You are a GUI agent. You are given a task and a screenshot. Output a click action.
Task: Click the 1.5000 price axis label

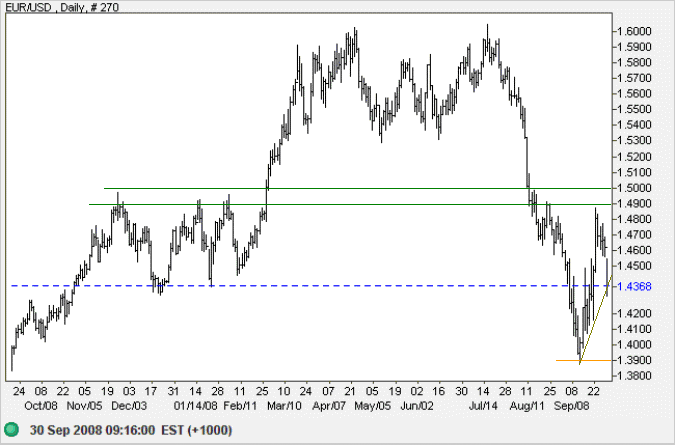coord(635,188)
